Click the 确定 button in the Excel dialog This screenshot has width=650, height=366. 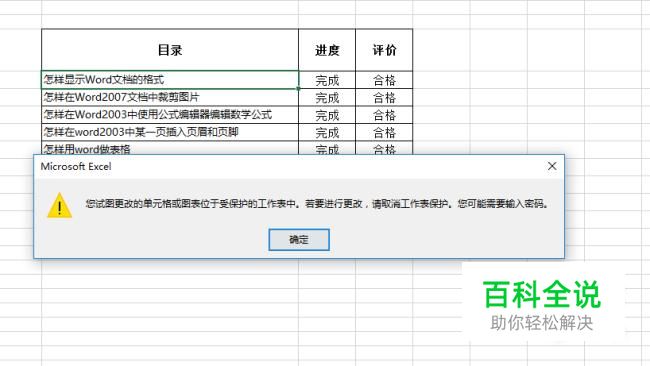tap(299, 240)
